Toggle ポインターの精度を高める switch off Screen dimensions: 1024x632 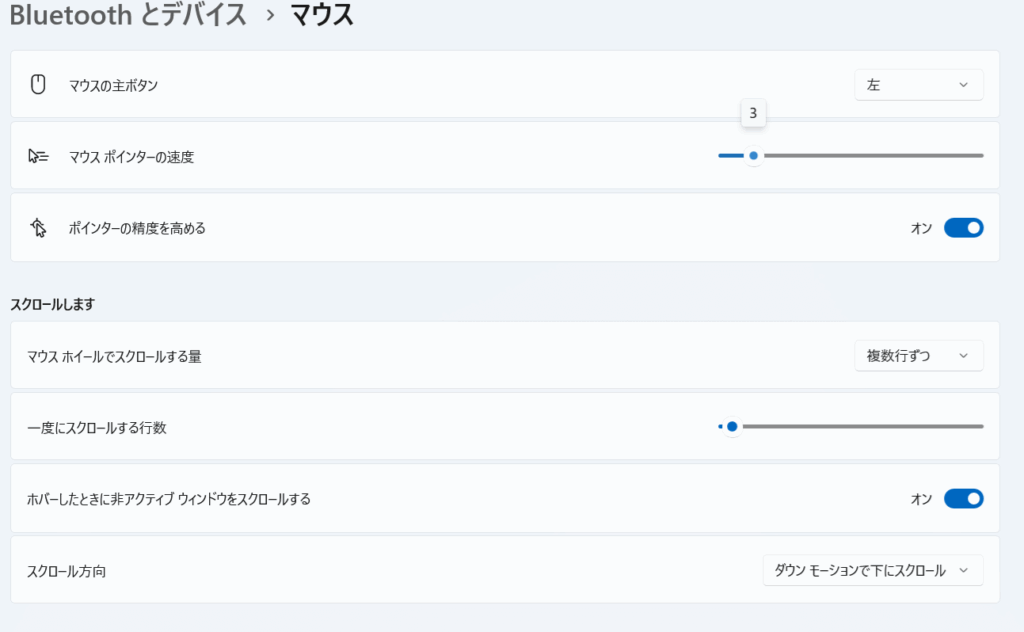point(963,228)
